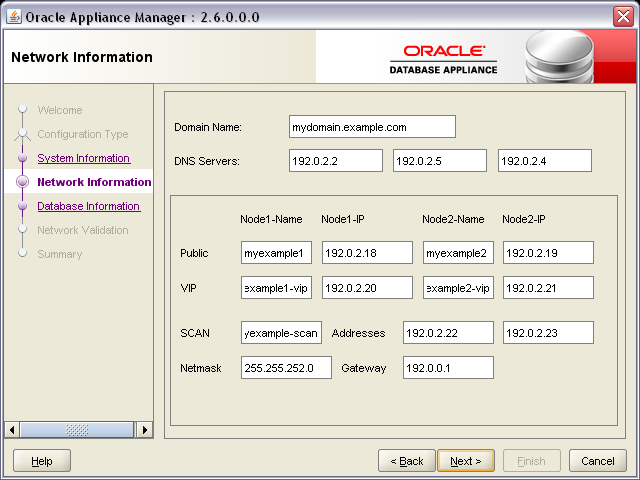Click the VIP Node1-Name field example1-vip
Viewport: 640px width, 480px height.
click(x=276, y=288)
